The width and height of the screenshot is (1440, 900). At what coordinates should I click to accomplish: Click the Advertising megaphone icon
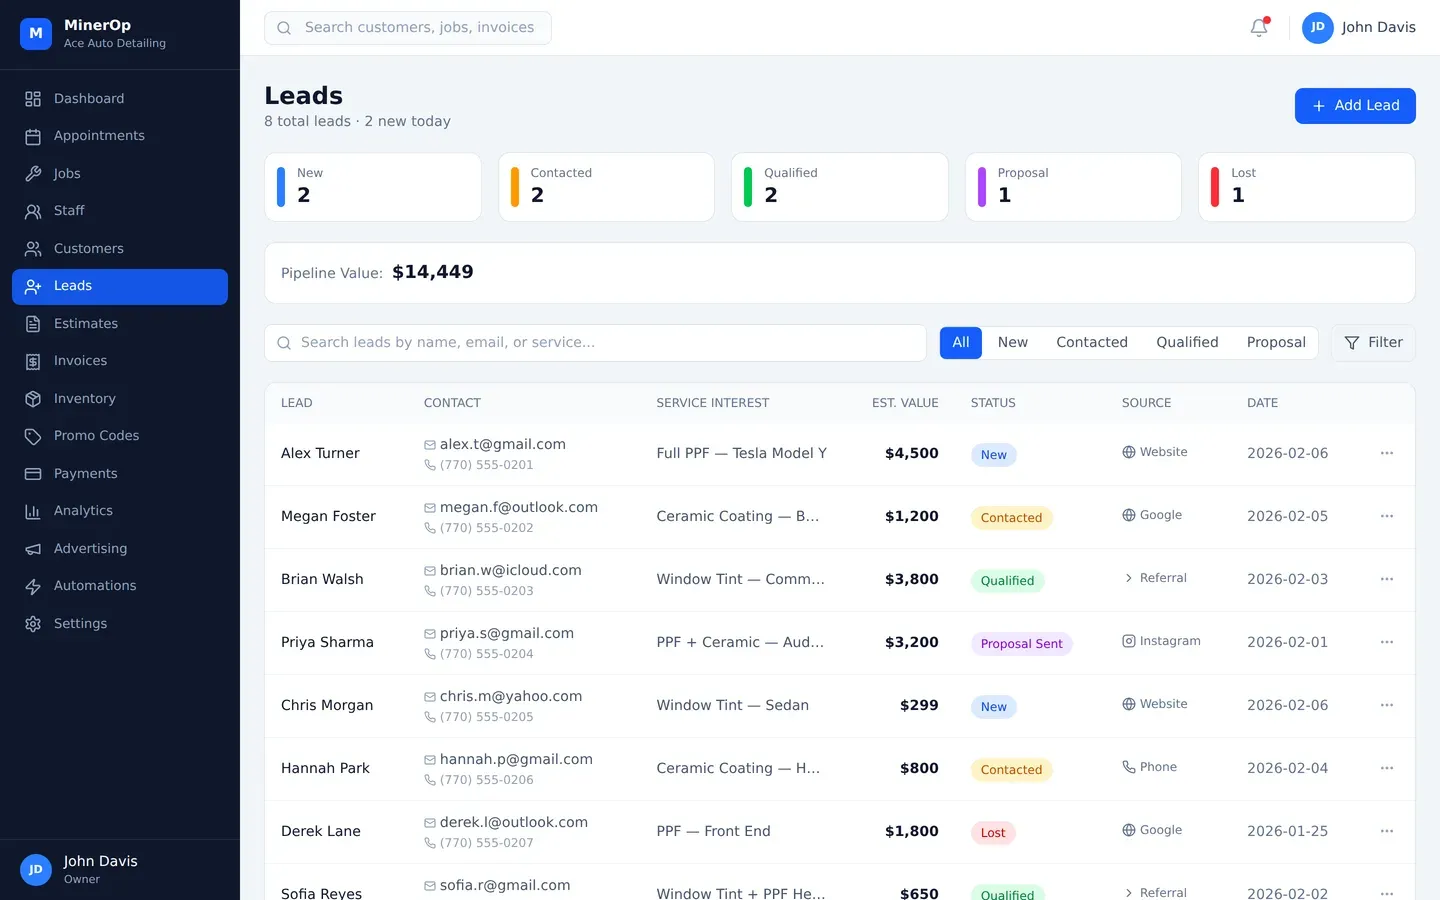(34, 548)
